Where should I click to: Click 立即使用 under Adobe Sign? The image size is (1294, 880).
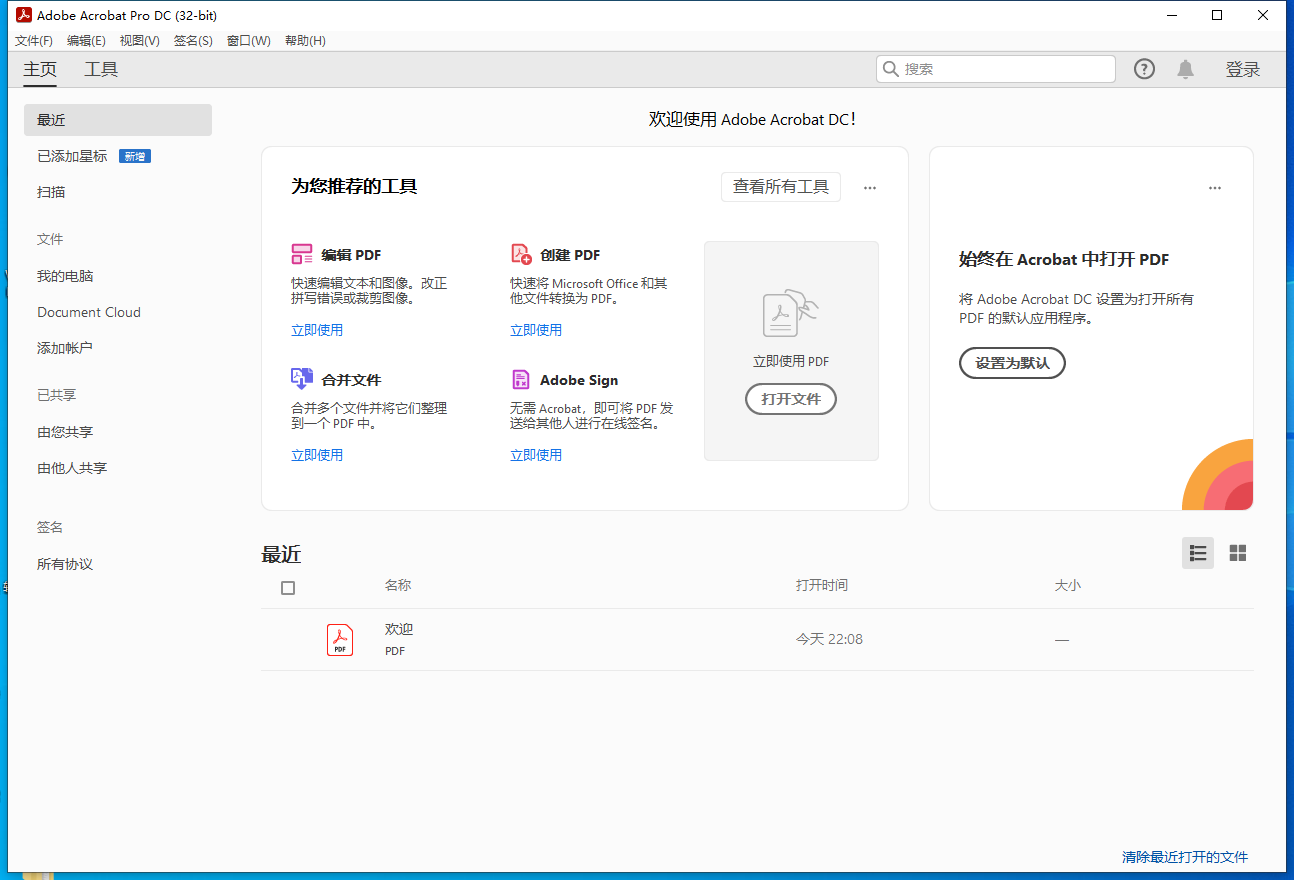(x=536, y=455)
